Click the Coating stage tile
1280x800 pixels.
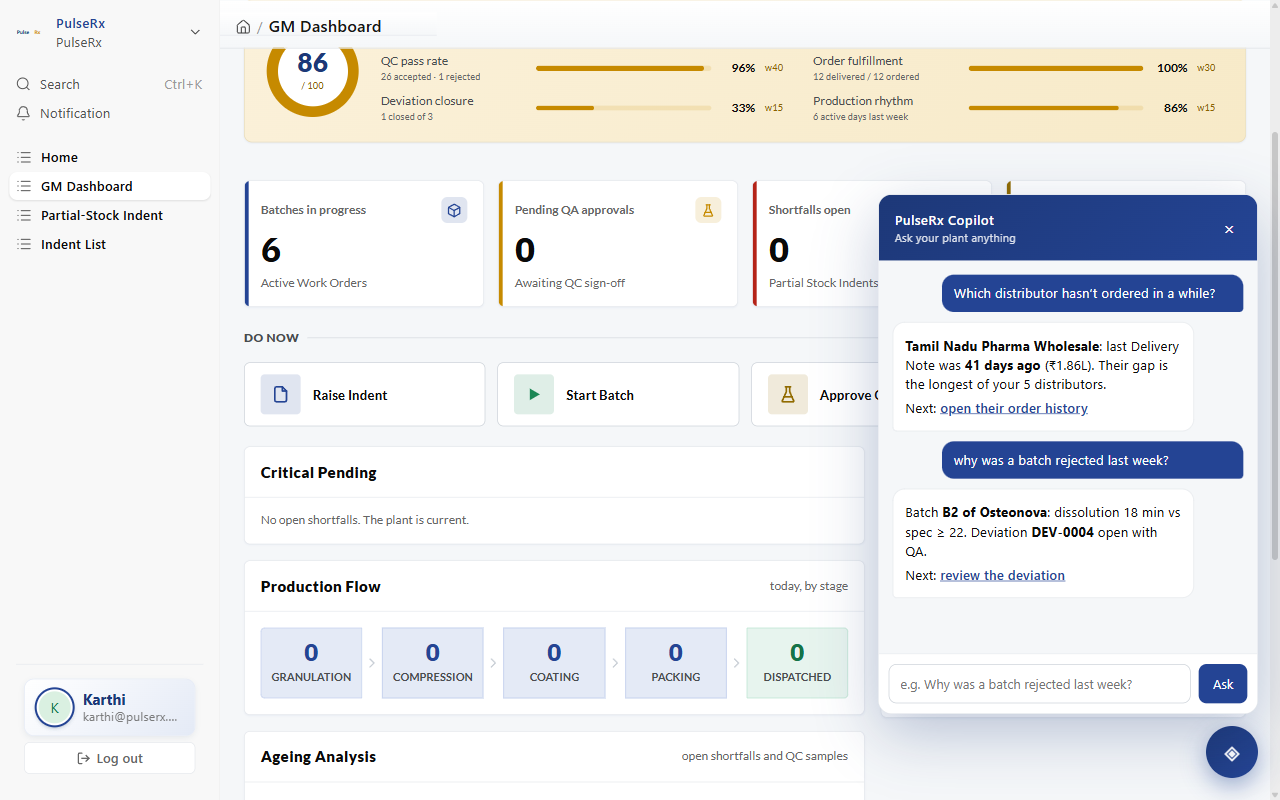point(554,663)
